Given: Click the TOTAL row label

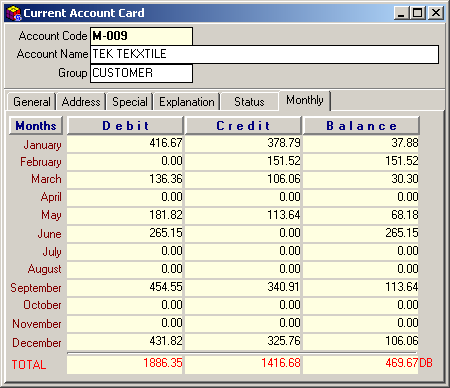Looking at the screenshot, I should (29, 365).
